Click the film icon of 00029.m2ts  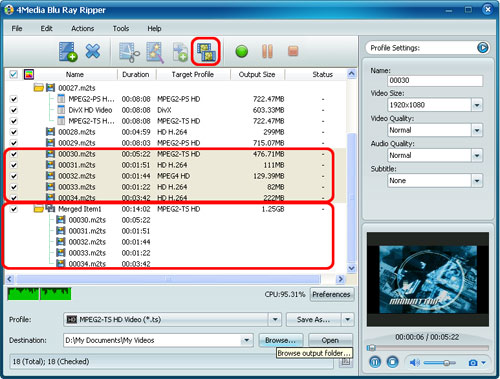click(x=50, y=143)
